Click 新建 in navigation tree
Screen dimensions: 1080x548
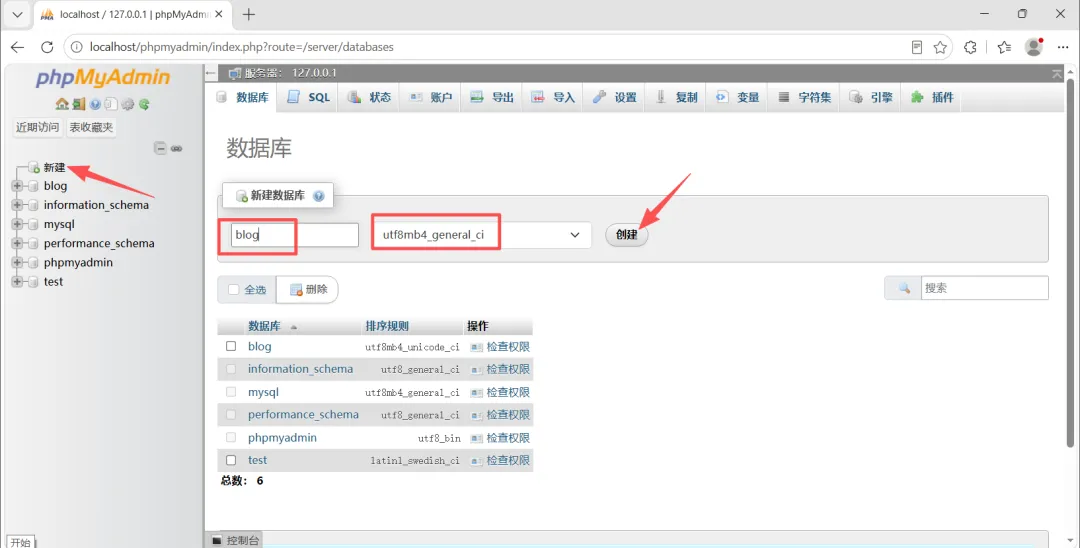(x=54, y=167)
